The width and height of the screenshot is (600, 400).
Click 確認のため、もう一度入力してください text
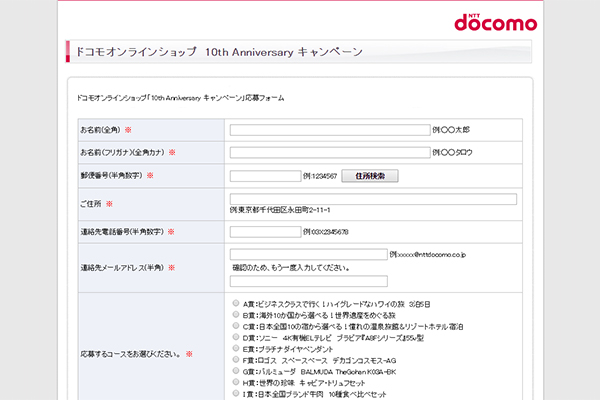(x=291, y=268)
